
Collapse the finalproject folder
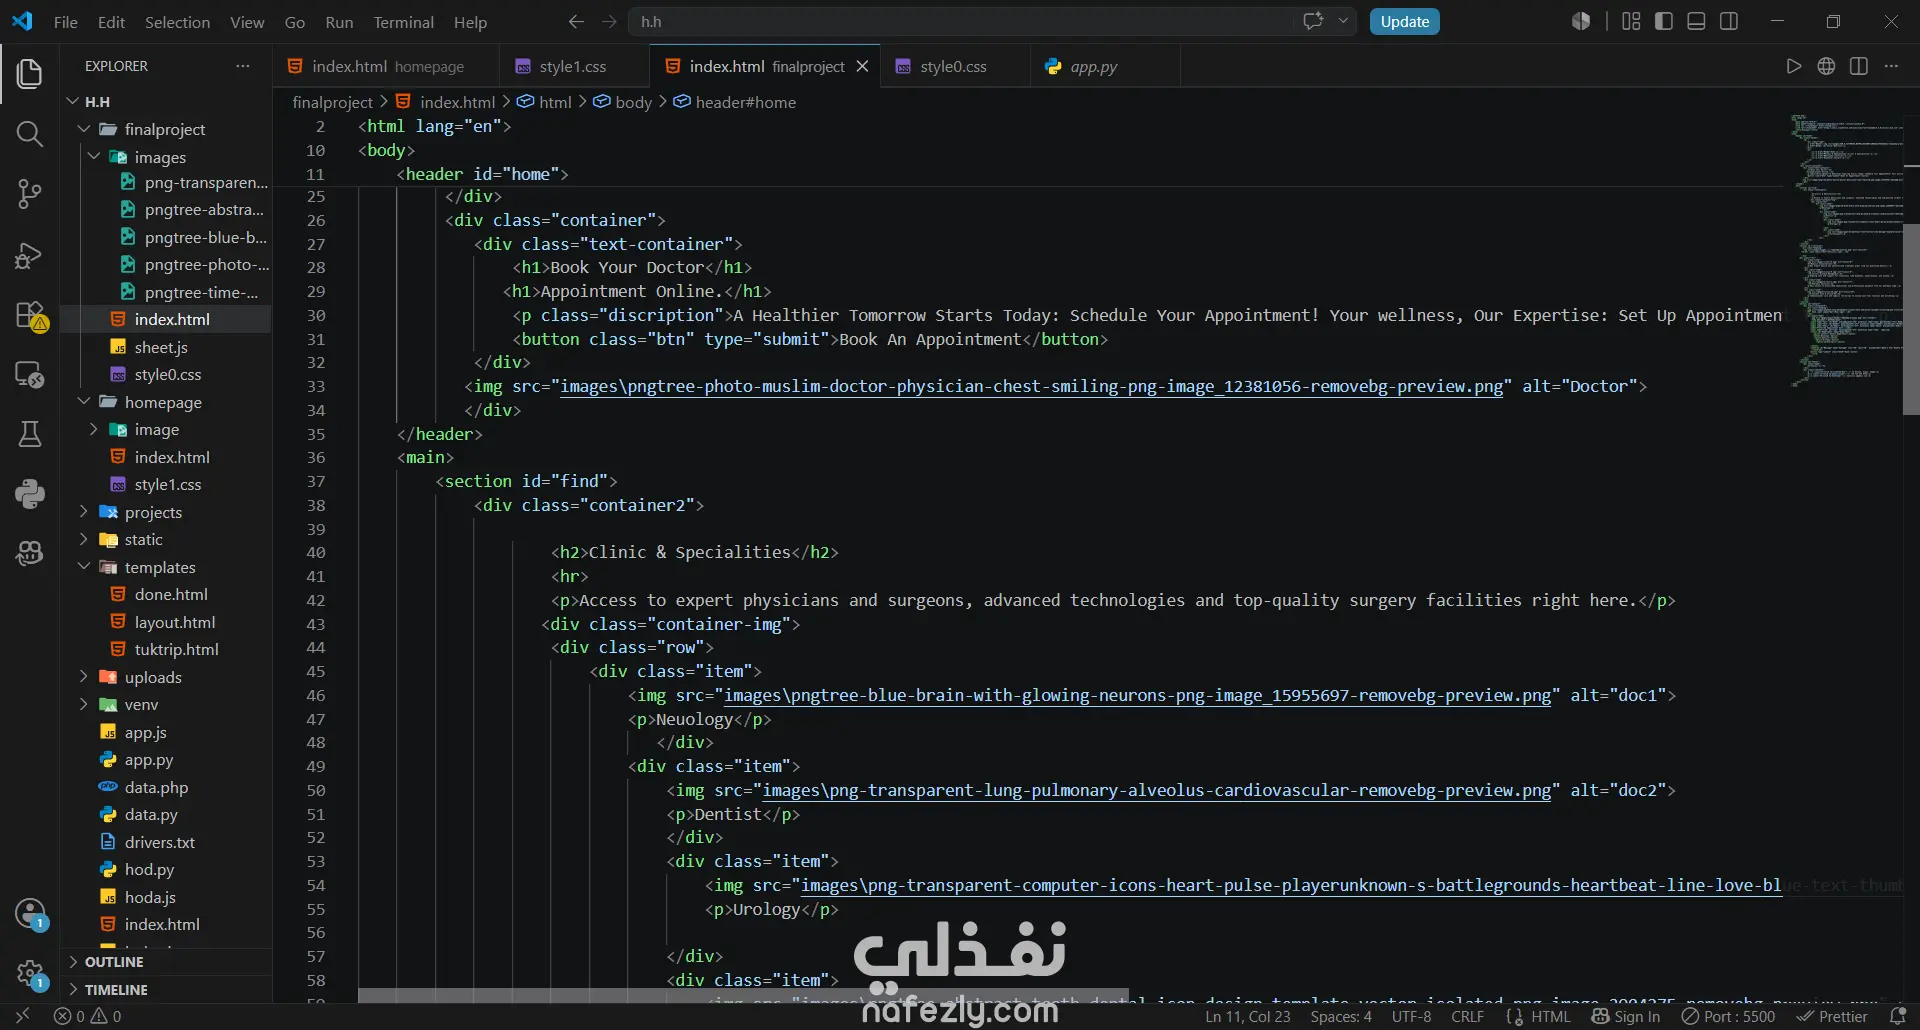tap(84, 129)
